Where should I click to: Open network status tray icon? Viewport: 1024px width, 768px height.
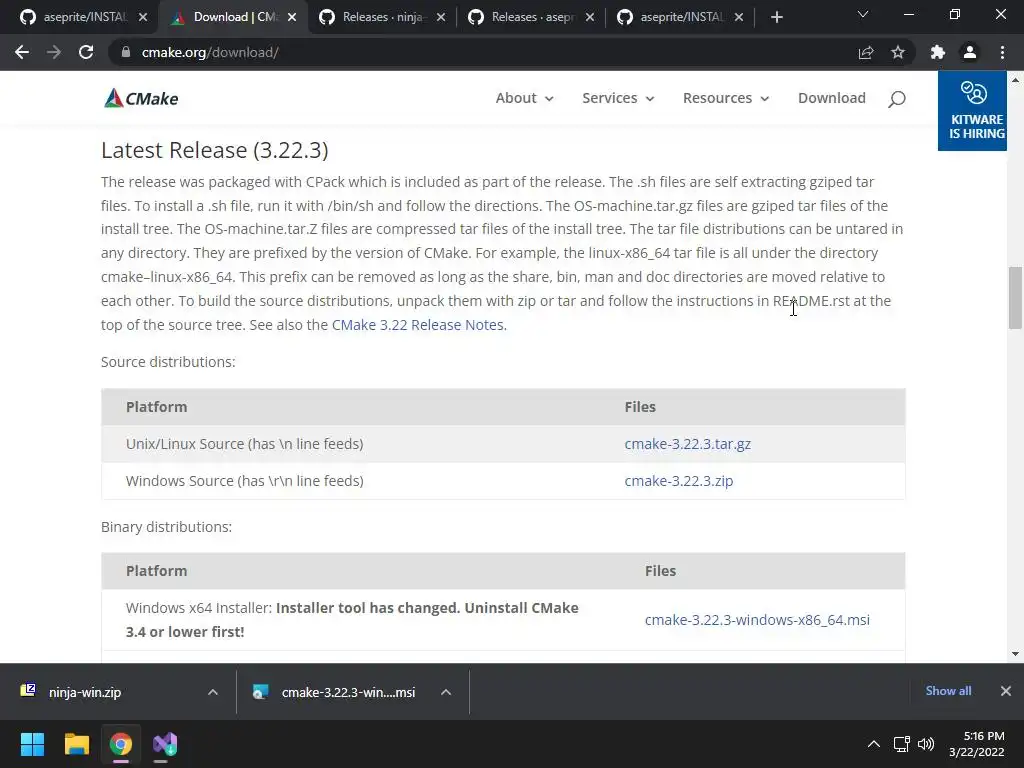click(x=902, y=744)
